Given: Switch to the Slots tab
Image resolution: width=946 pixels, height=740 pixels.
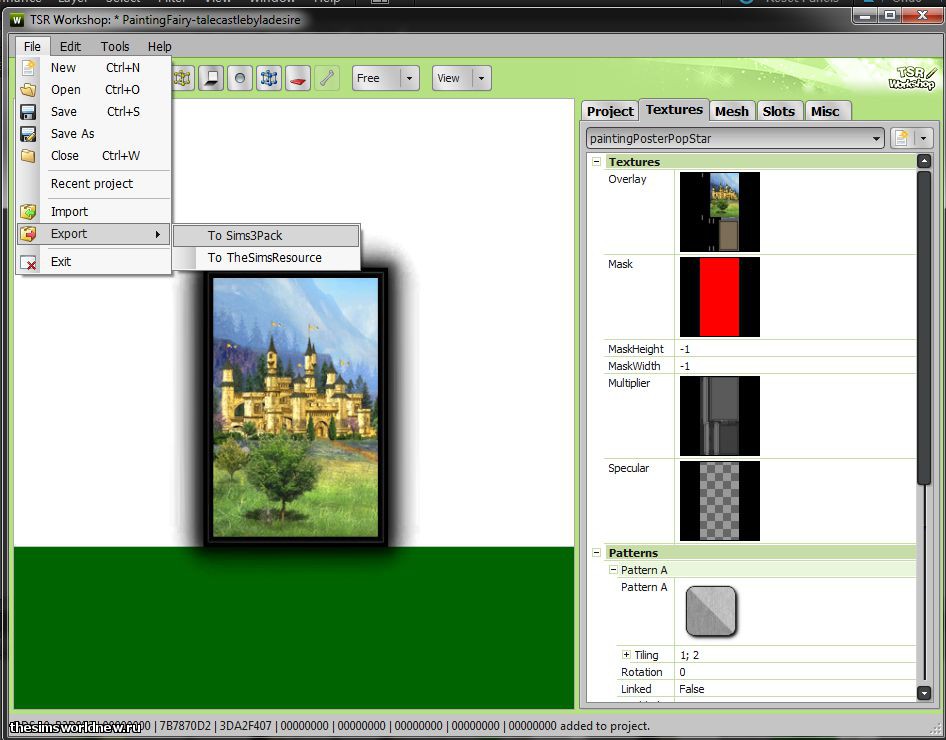Looking at the screenshot, I should tap(778, 111).
